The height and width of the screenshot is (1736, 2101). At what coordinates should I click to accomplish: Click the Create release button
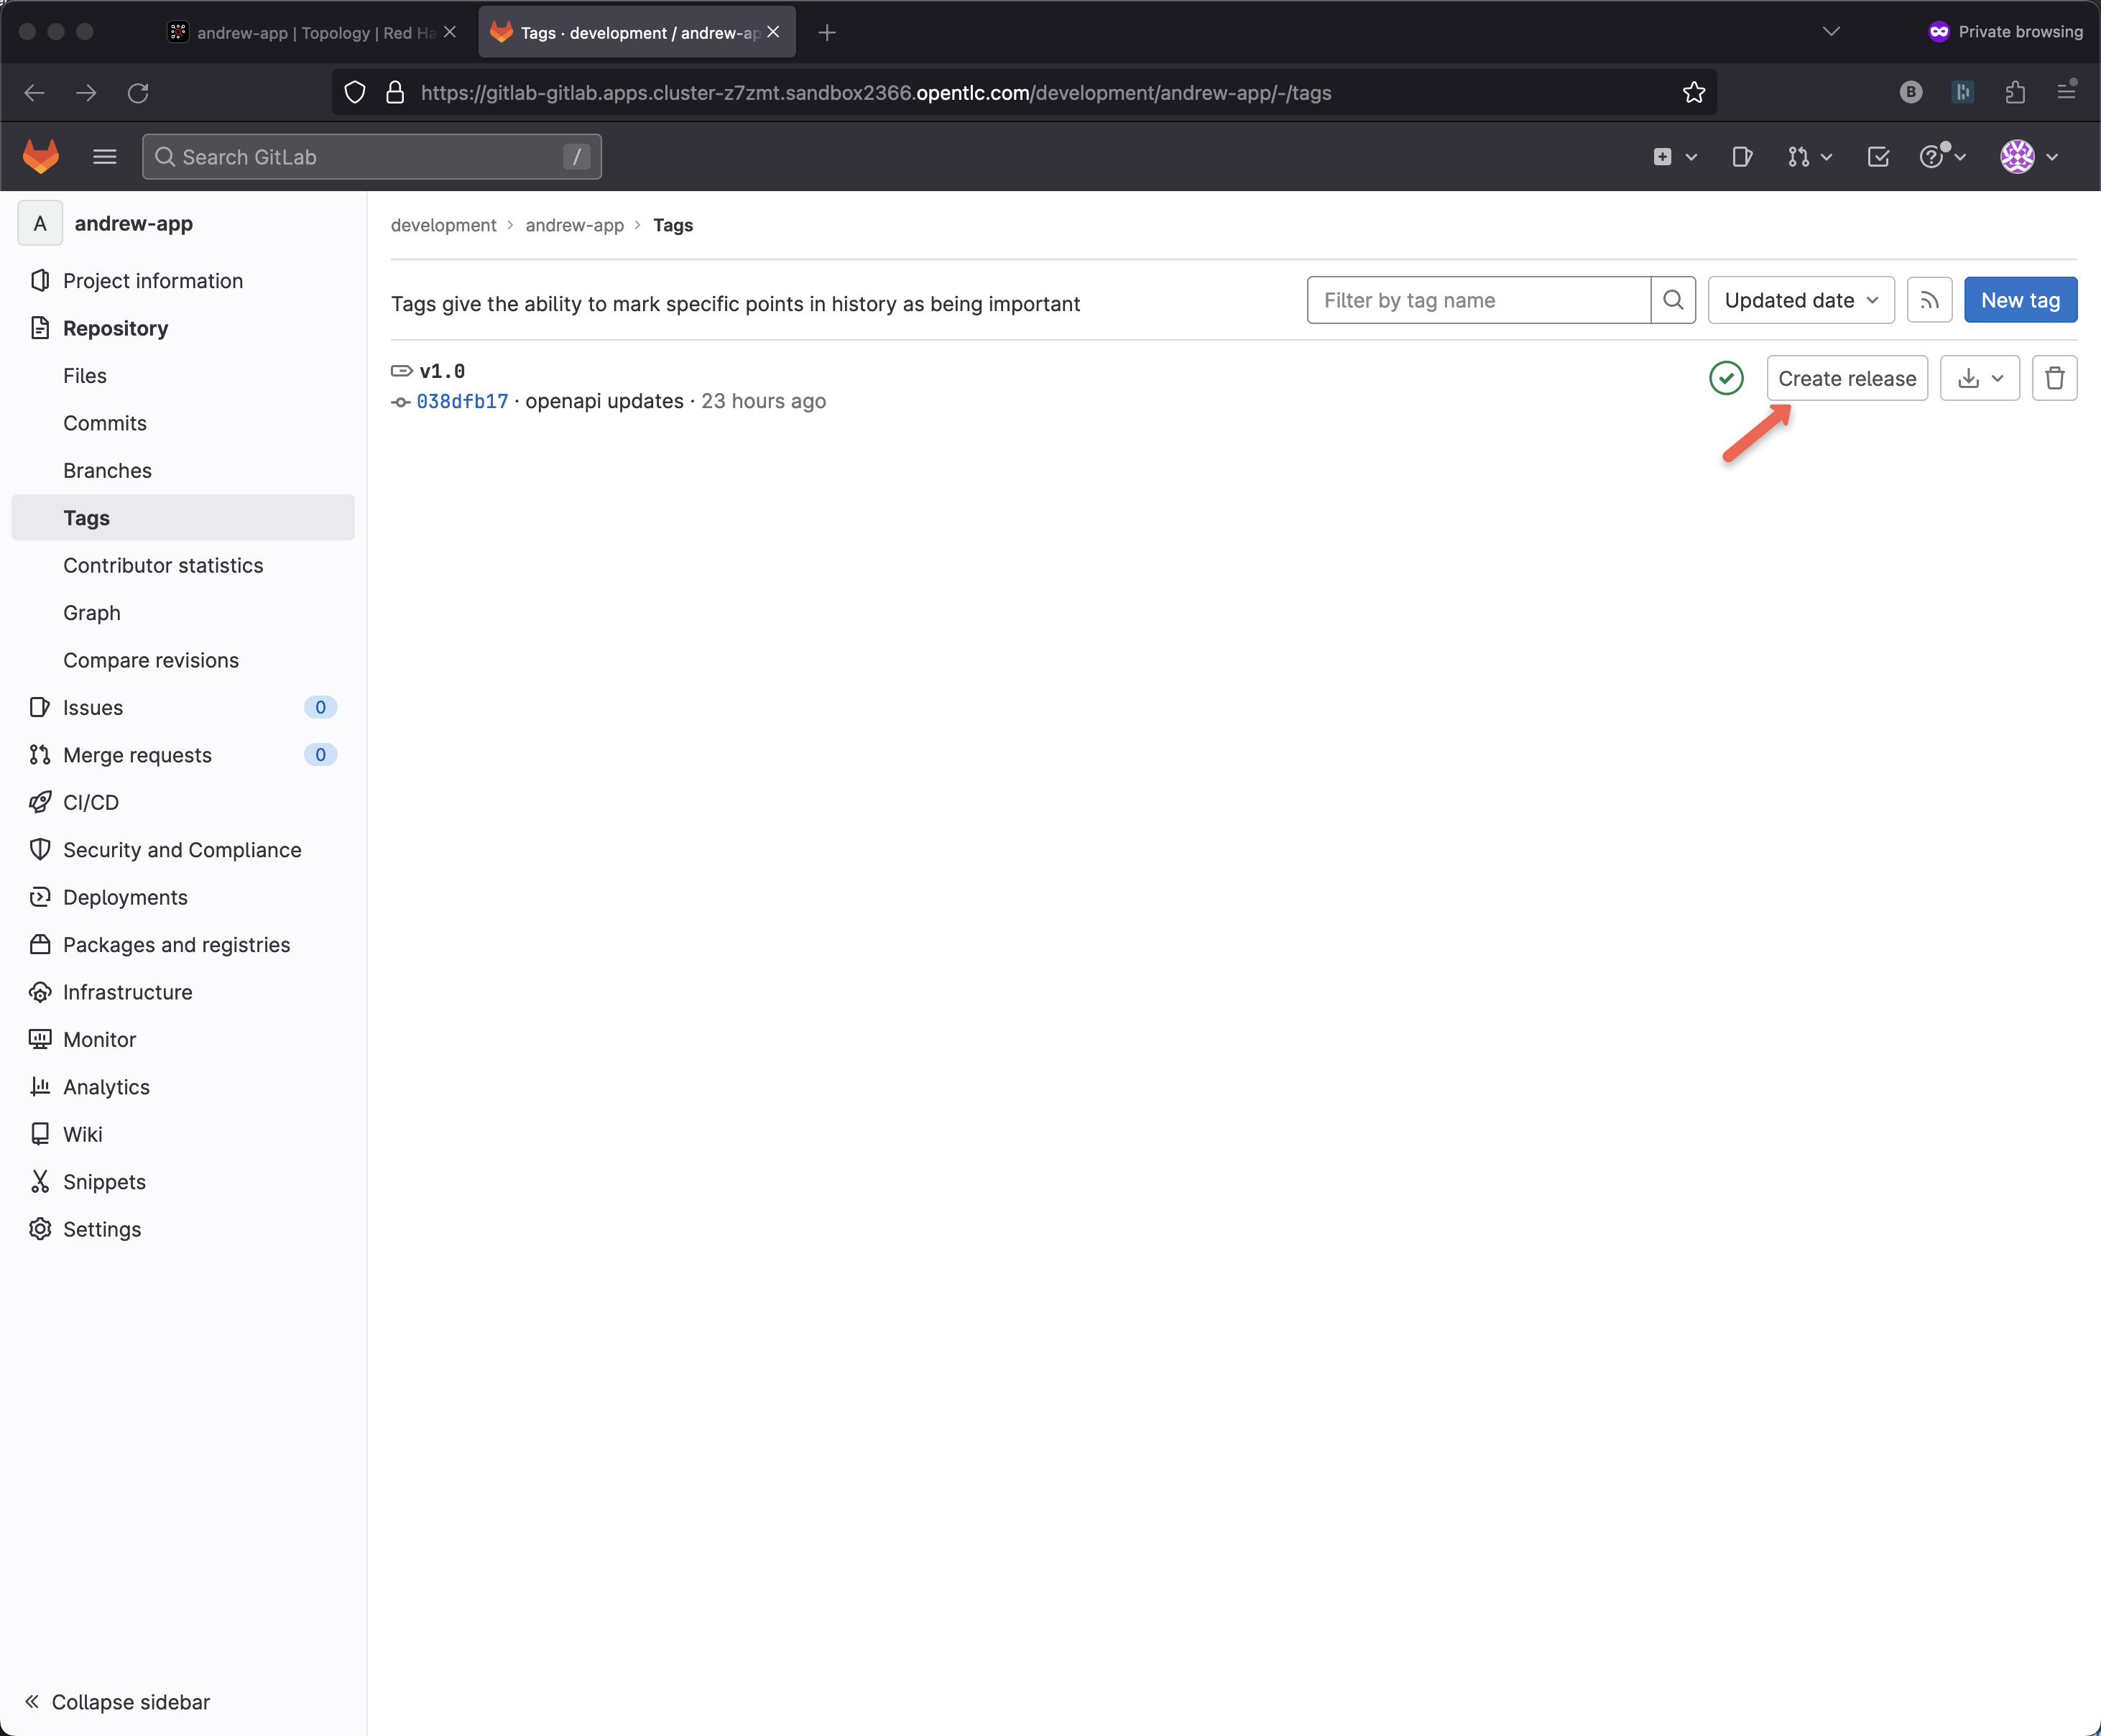pyautogui.click(x=1846, y=378)
